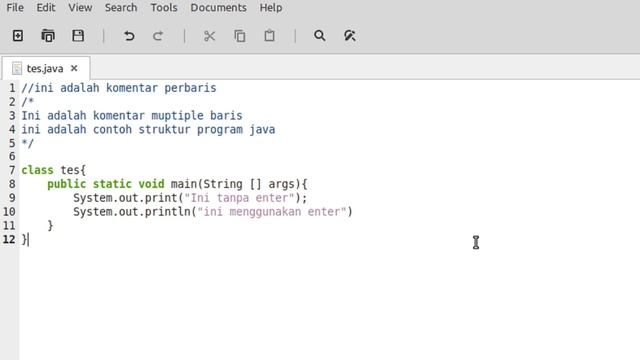The image size is (640, 360).
Task: Click the "class" keyword on line 7
Action: [37, 170]
